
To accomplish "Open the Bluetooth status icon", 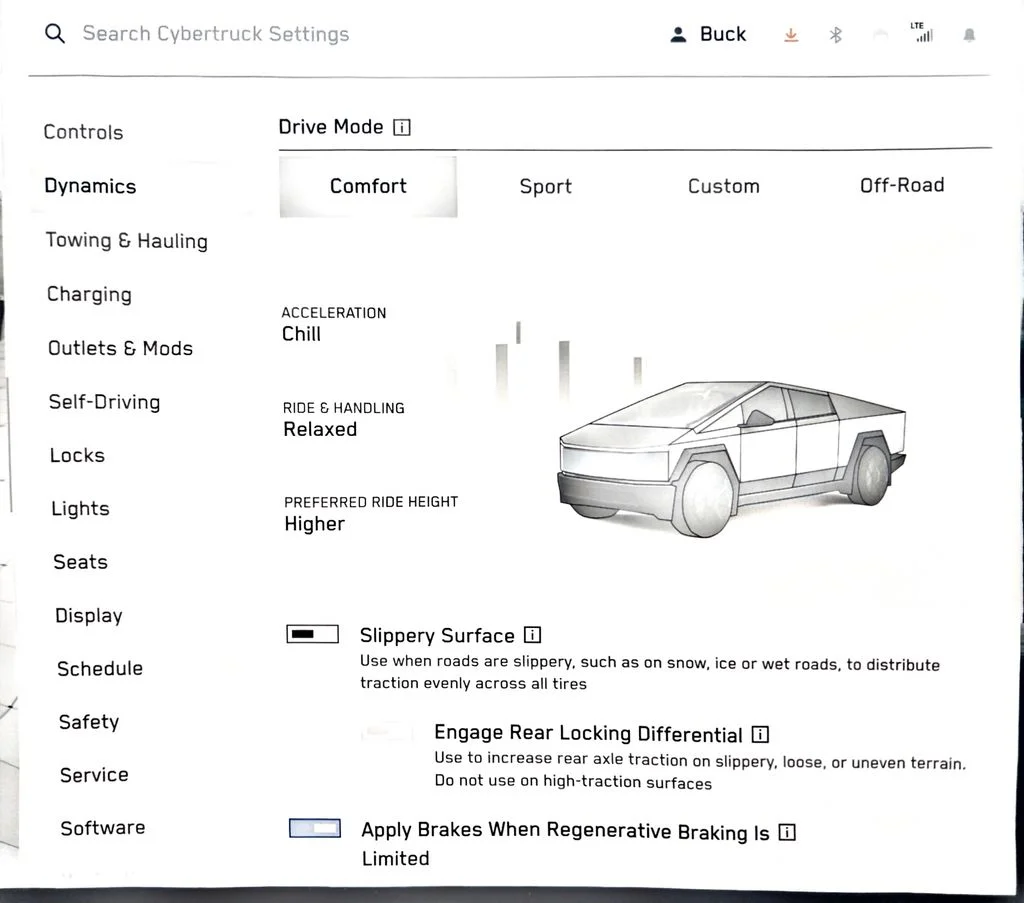I will tap(835, 35).
